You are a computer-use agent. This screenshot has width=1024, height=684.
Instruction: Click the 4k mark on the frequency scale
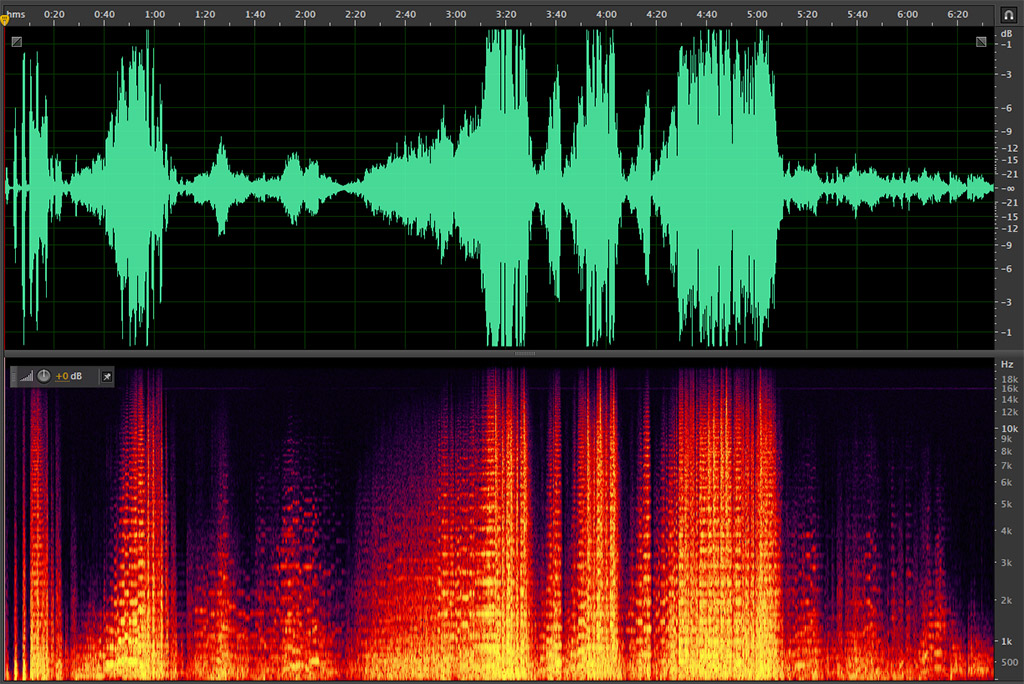coord(1007,530)
